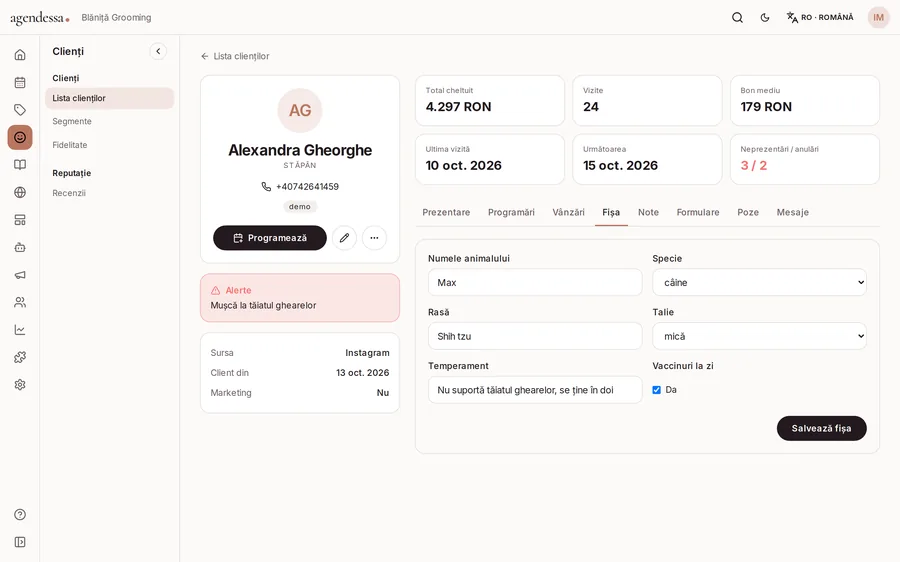The image size is (900, 562).
Task: Click the Marketing Nu value
Action: (383, 393)
